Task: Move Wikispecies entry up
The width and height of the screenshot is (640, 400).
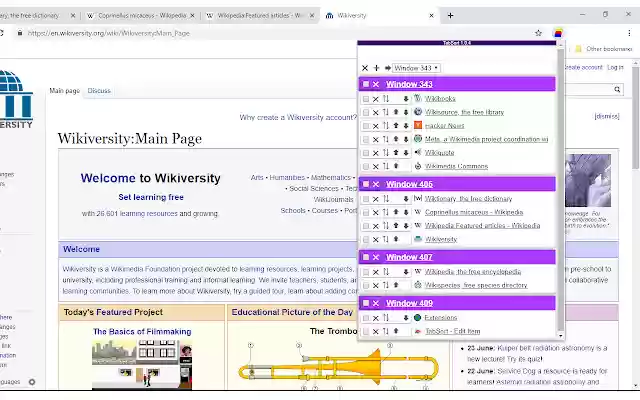Action: point(396,285)
